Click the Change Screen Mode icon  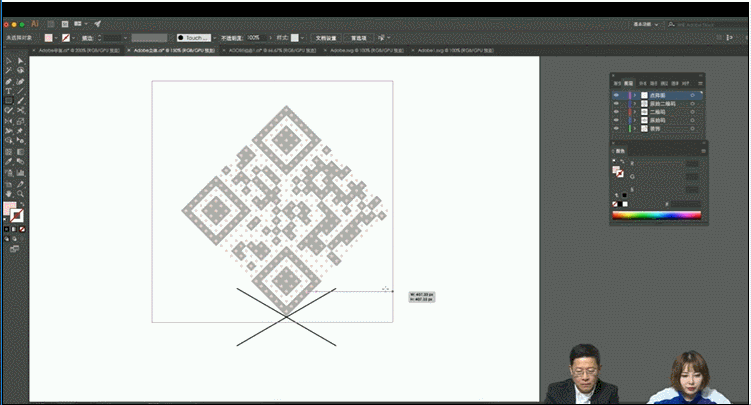(x=14, y=249)
